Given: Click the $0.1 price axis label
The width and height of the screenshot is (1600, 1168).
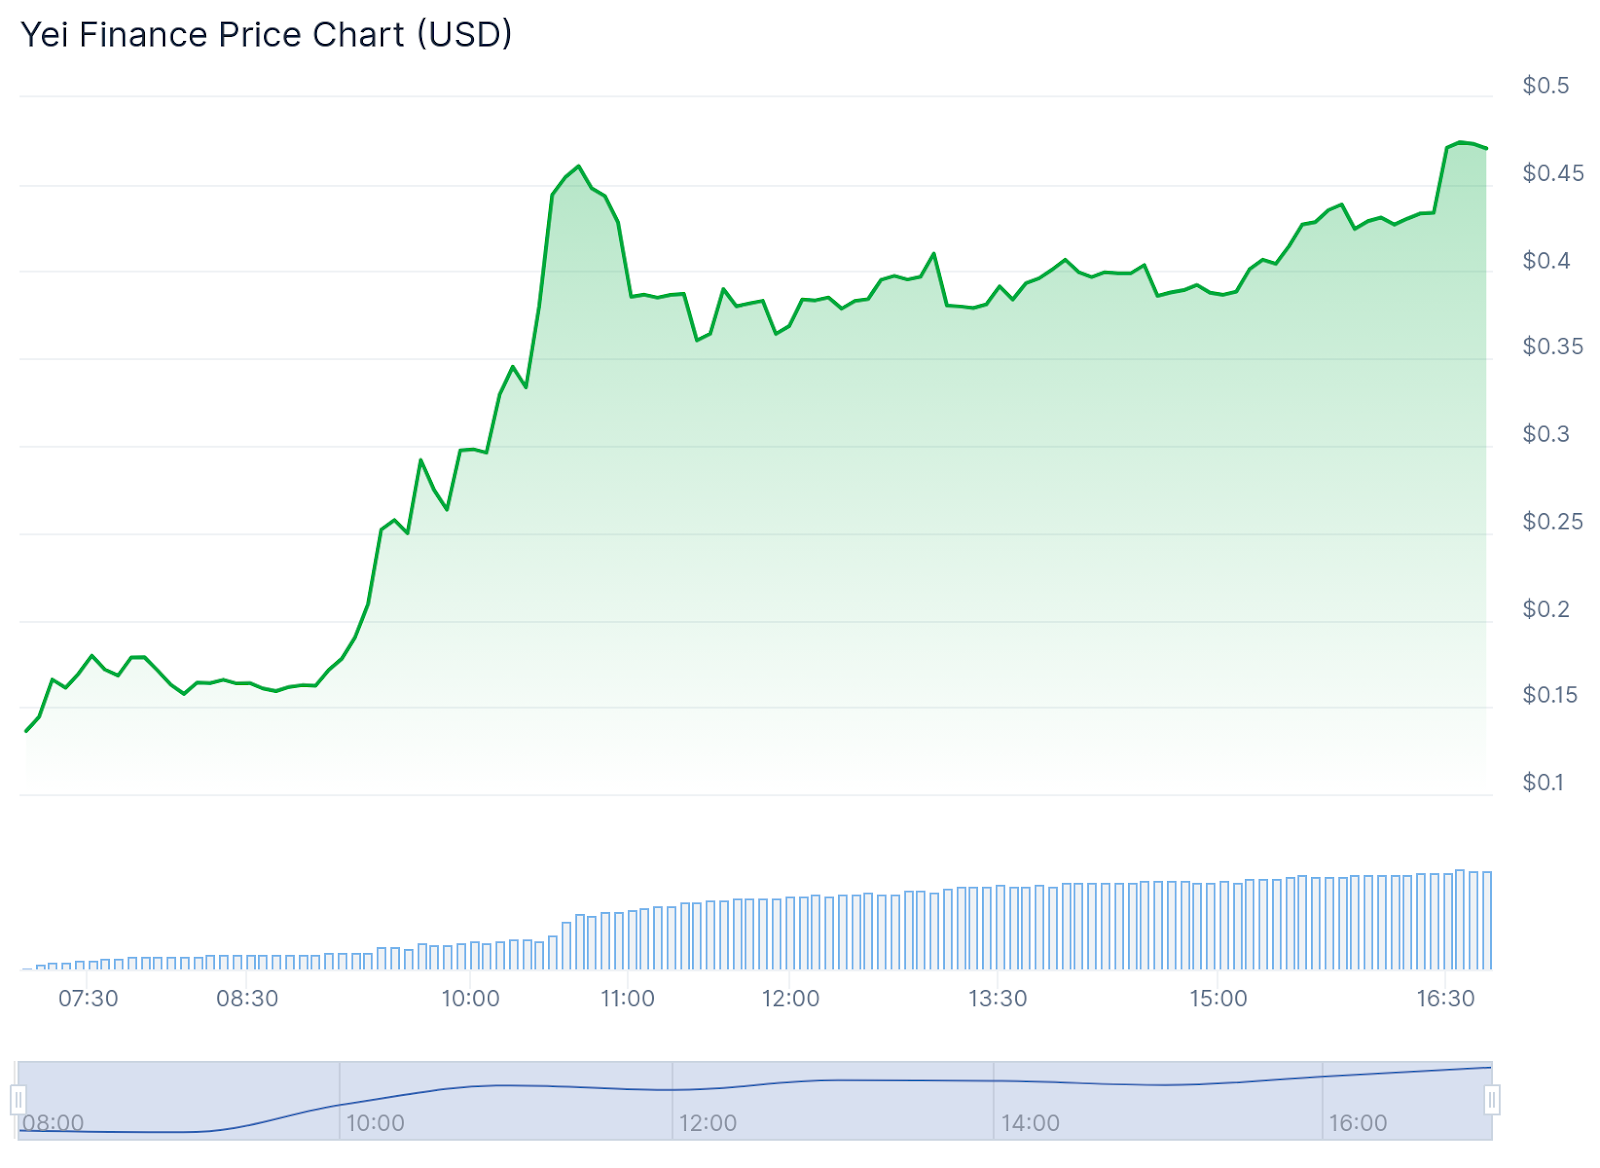Looking at the screenshot, I should 1543,782.
